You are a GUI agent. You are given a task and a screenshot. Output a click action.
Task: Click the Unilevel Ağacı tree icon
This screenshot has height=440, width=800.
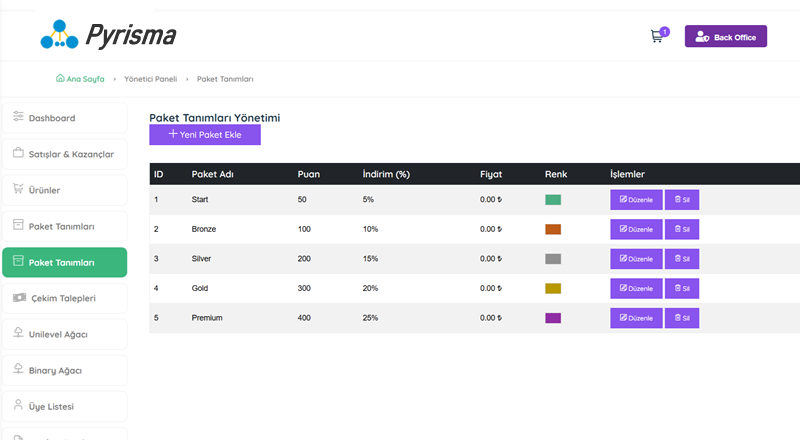point(18,334)
